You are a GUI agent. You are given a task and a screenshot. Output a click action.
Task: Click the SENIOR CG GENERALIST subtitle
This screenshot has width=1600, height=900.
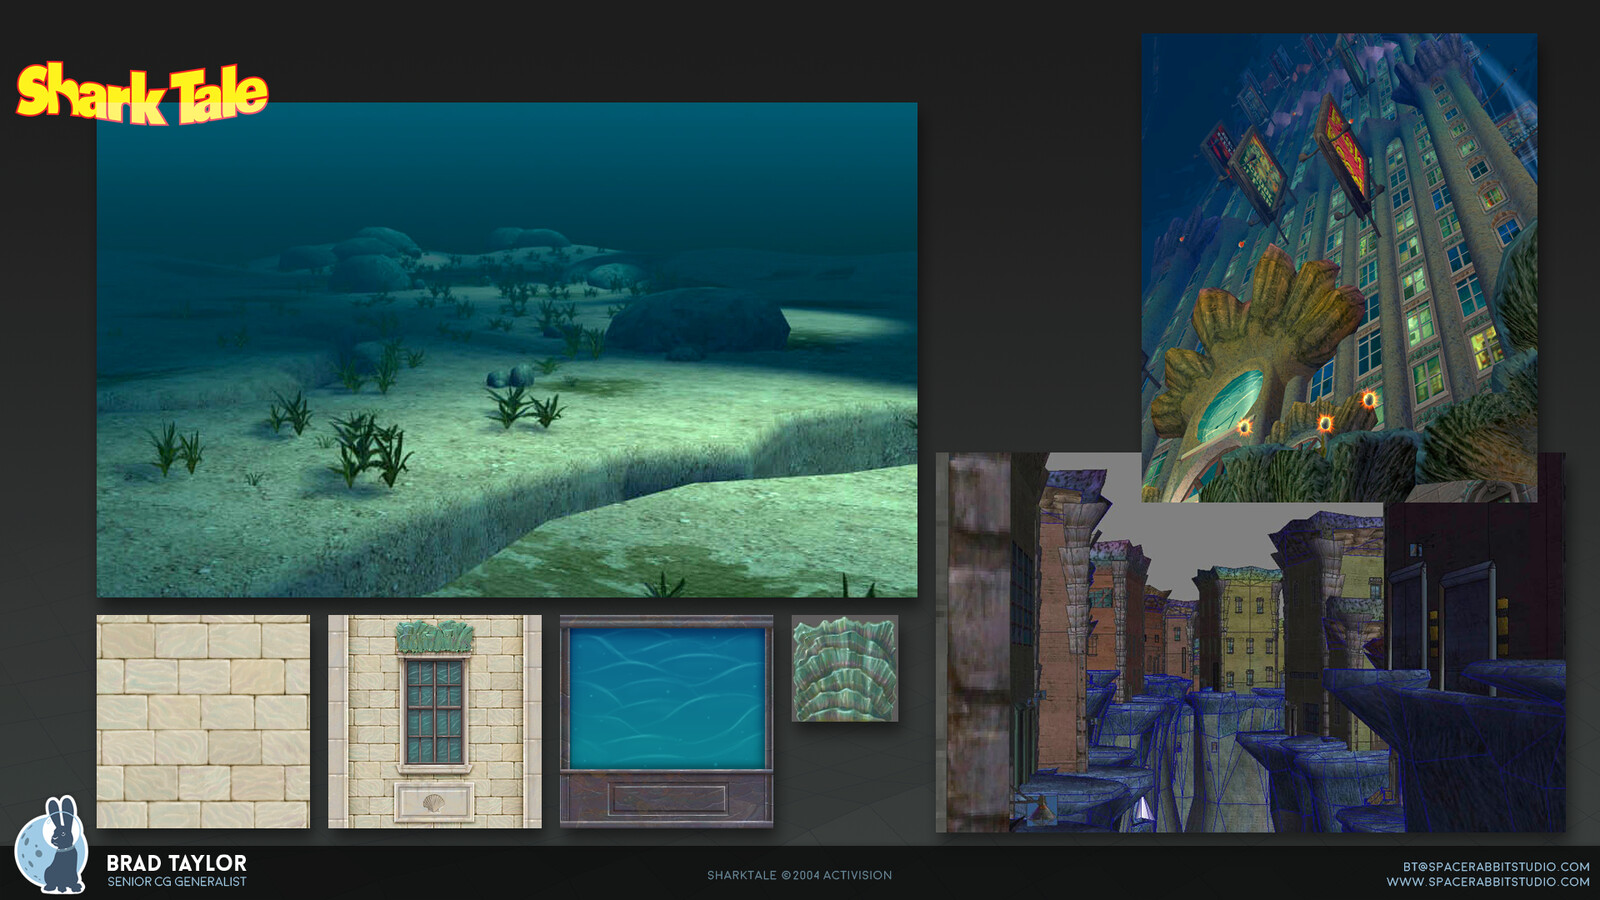pos(177,882)
